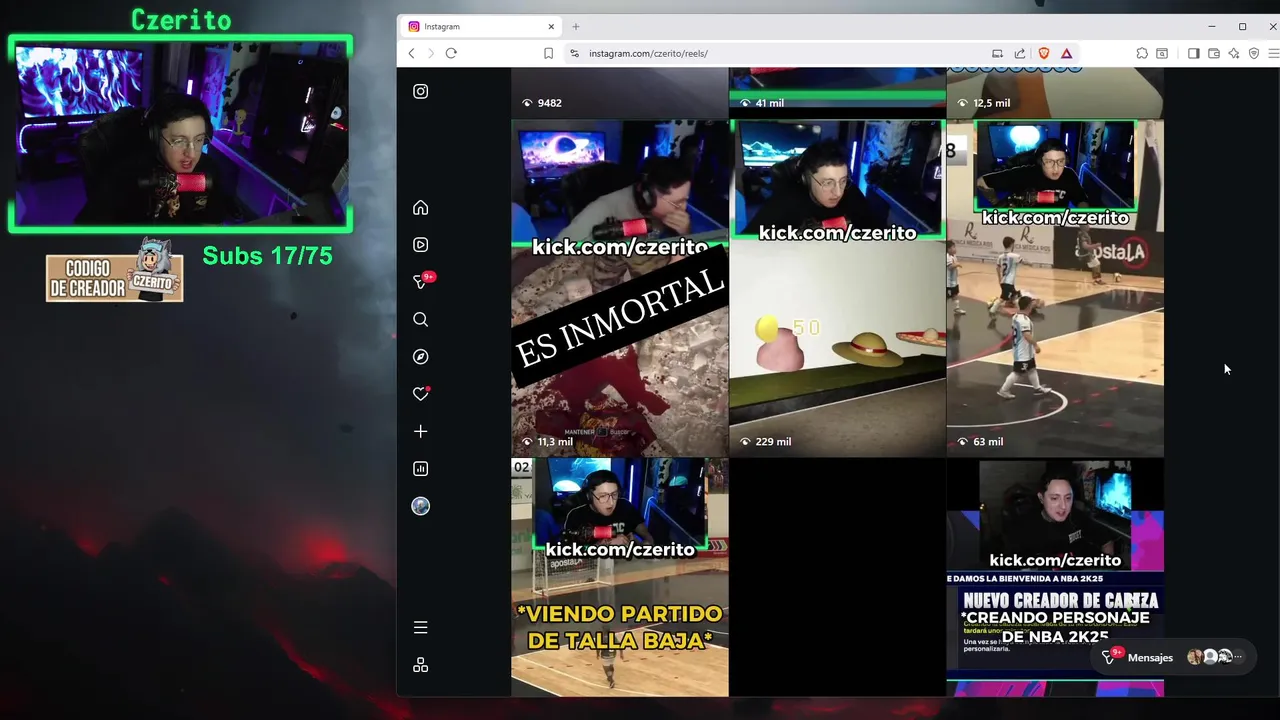
Task: Toggle the browser sidebar panel icon
Action: 1194,53
